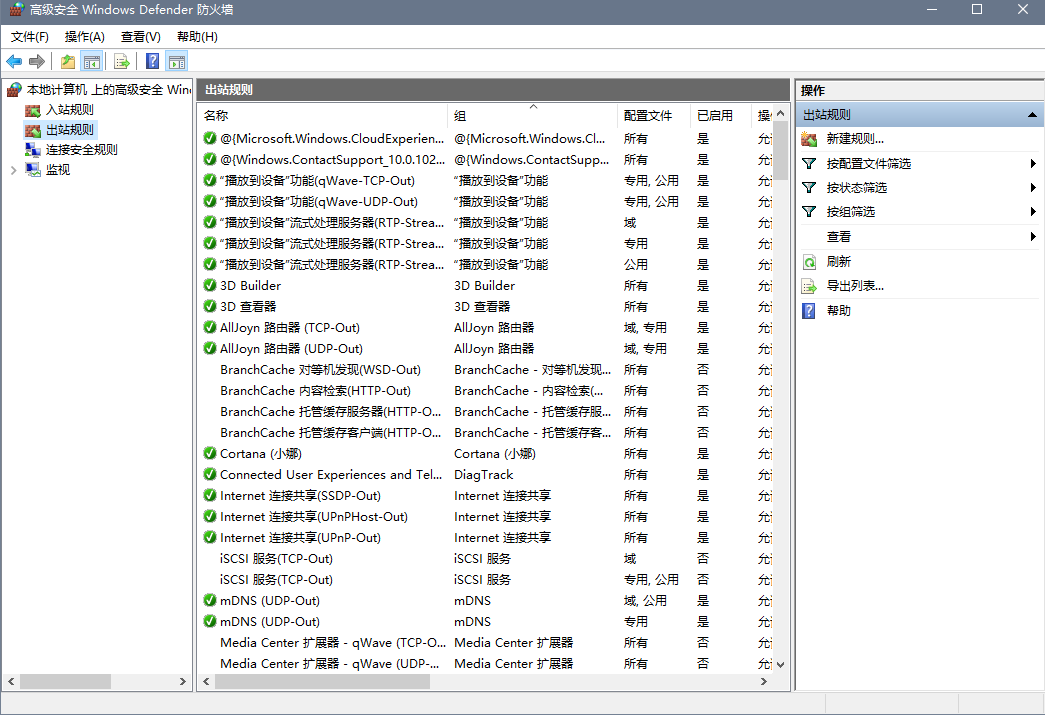1045x715 pixels.
Task: Click scroll-down arrow of rule list
Action: pos(781,664)
